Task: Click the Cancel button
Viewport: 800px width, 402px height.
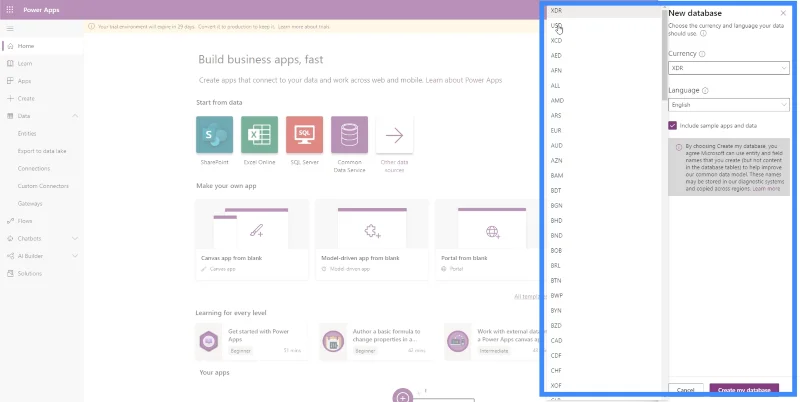Action: tap(686, 390)
